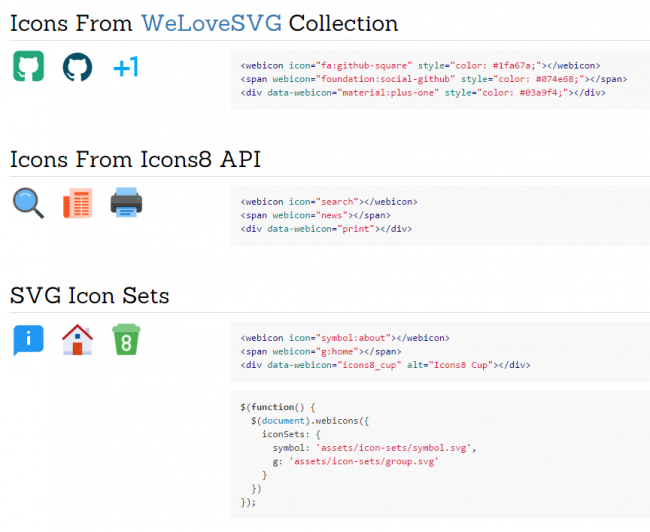Click the orange news icon
The image size is (650, 532).
tap(78, 203)
